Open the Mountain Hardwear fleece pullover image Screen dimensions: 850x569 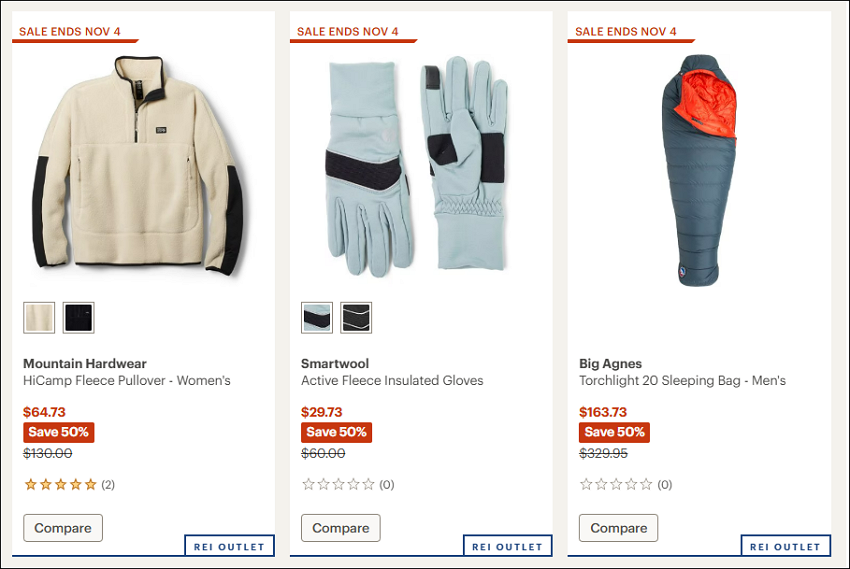[138, 165]
